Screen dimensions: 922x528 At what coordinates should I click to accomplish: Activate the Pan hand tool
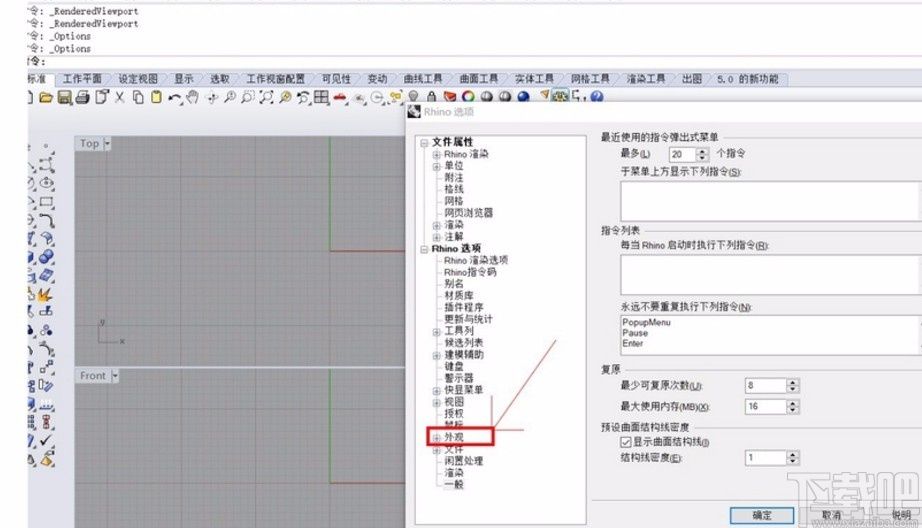pos(192,97)
